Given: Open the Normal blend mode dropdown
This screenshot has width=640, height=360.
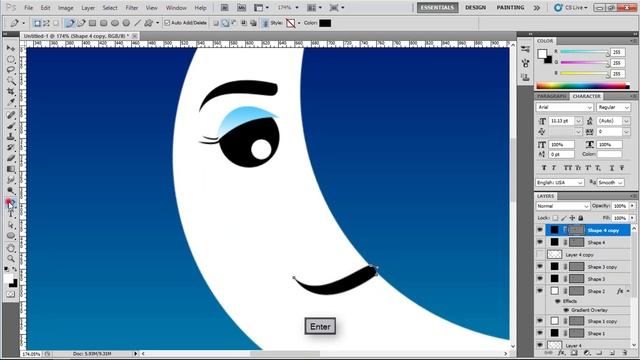Looking at the screenshot, I should 563,206.
